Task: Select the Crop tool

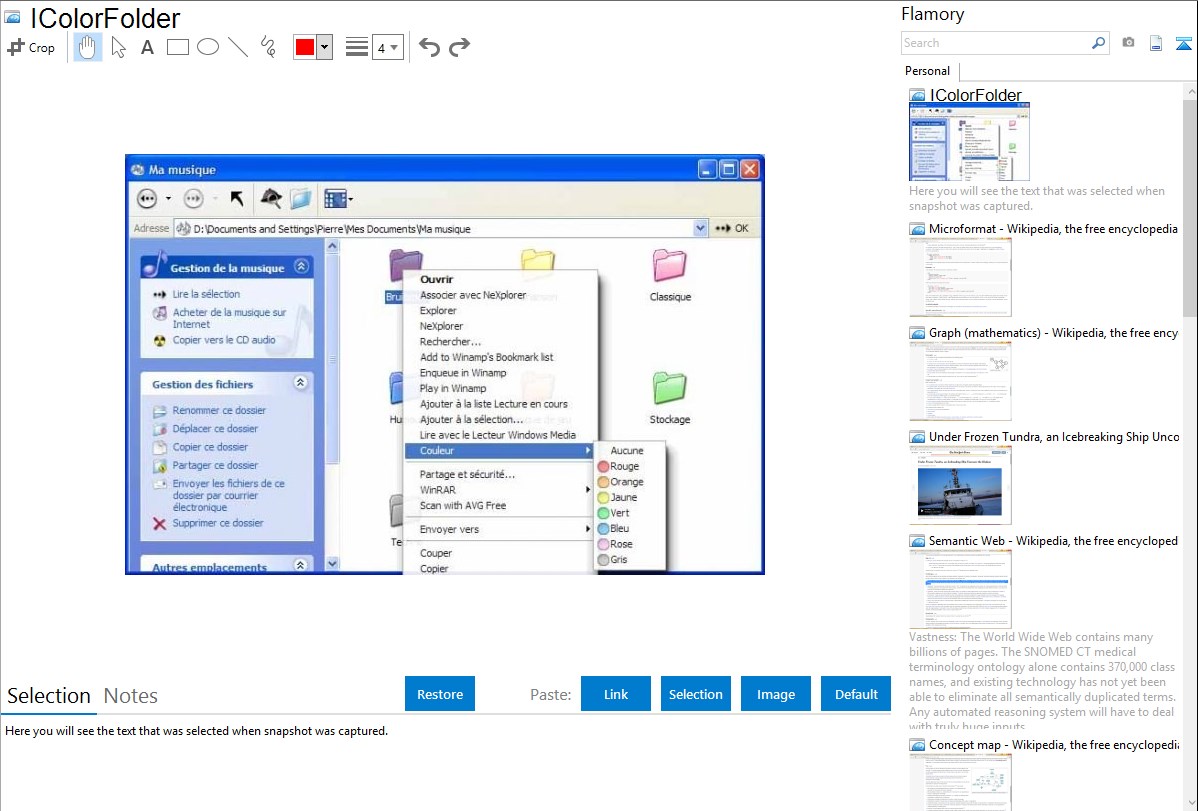Action: coord(31,47)
